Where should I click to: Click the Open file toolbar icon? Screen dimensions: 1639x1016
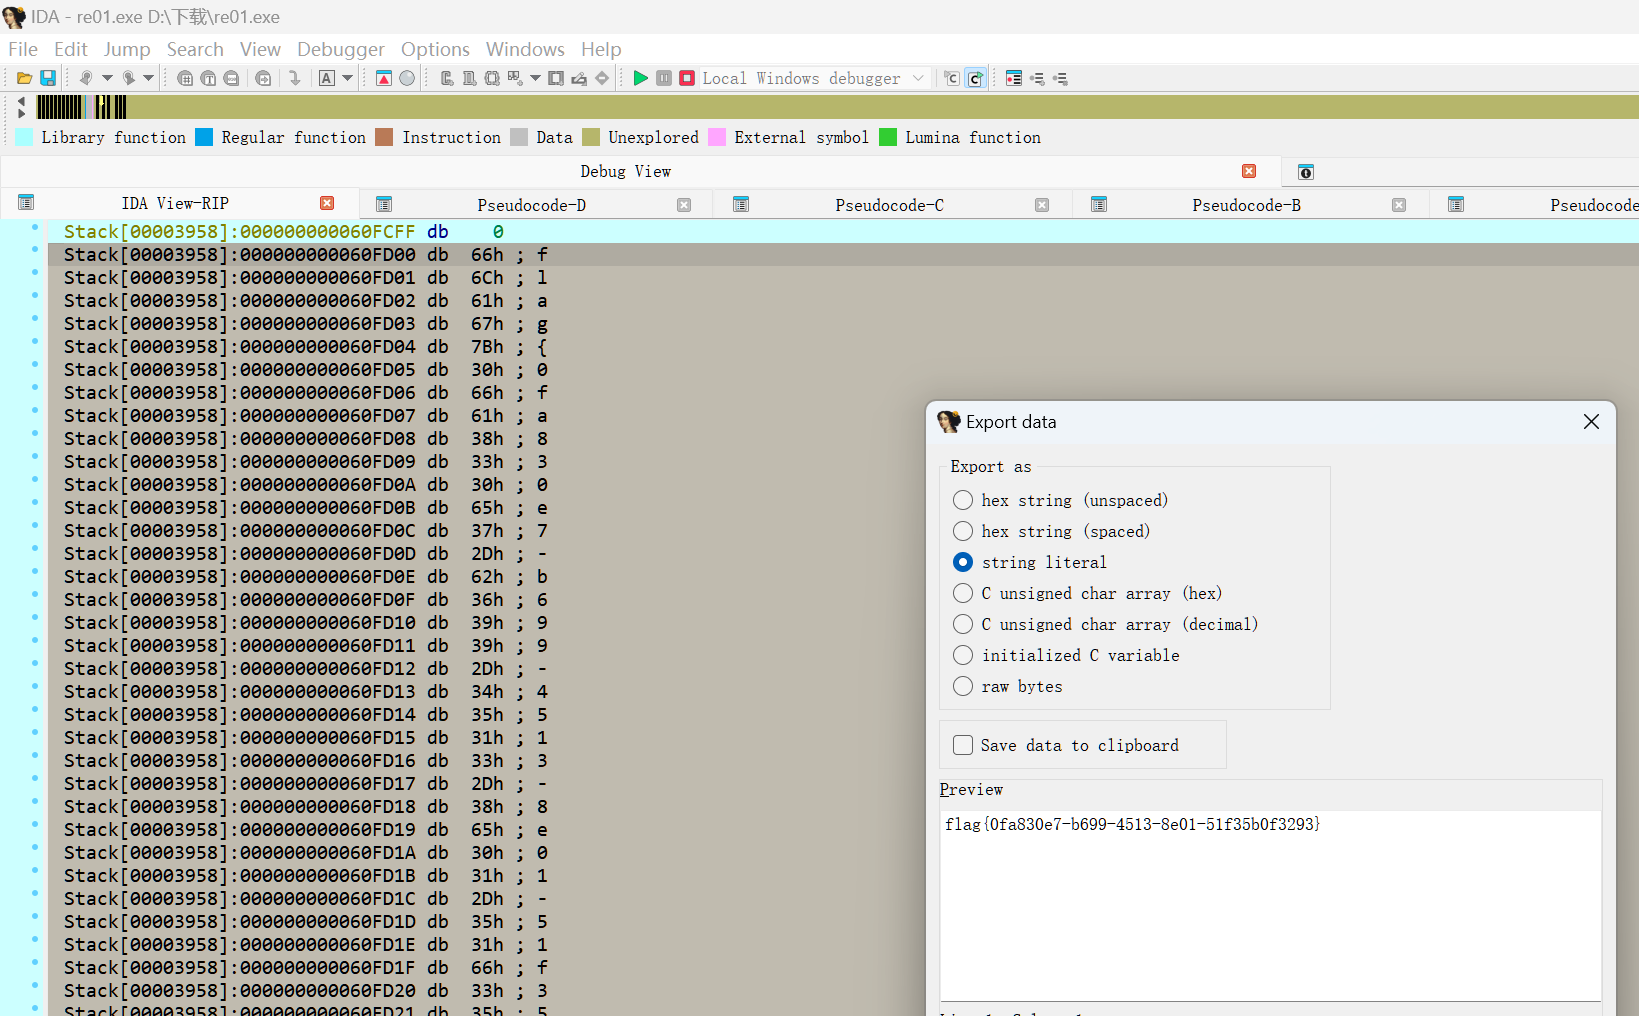(x=24, y=78)
